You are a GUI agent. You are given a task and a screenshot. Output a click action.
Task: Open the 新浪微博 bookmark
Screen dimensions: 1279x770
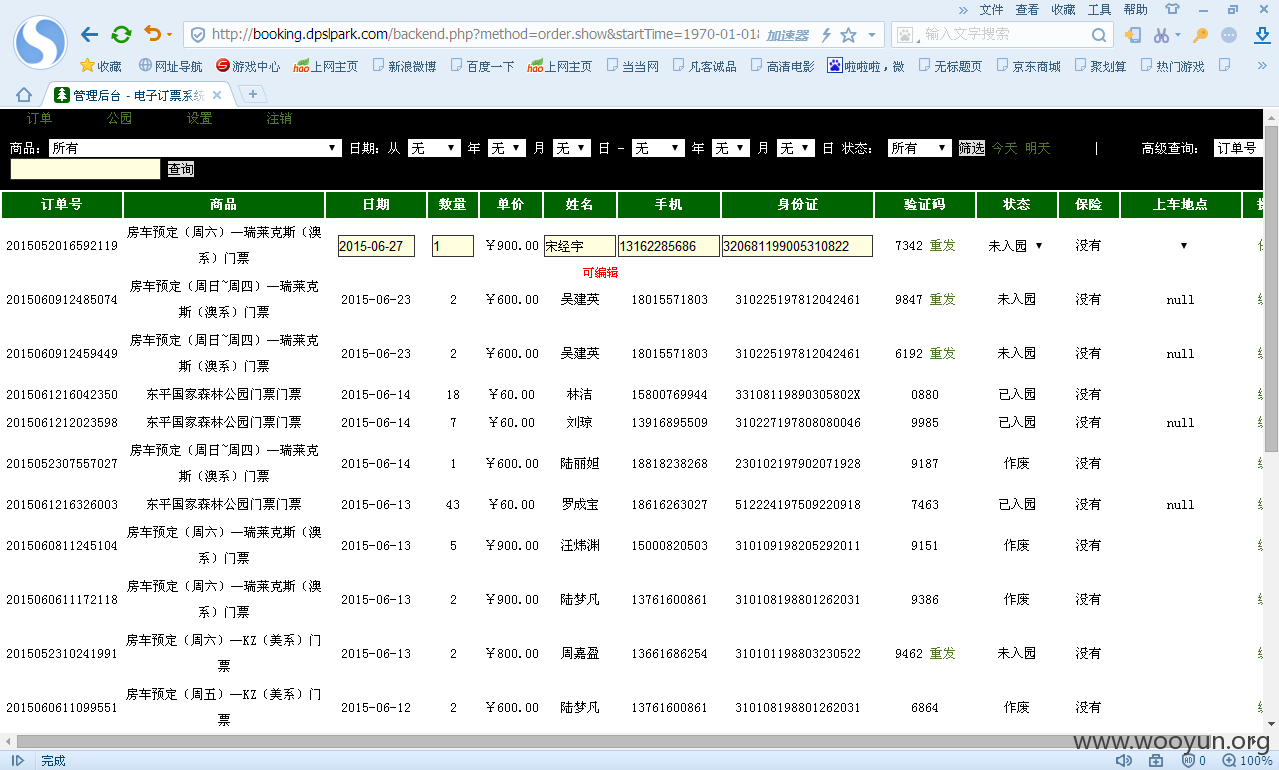click(x=404, y=66)
